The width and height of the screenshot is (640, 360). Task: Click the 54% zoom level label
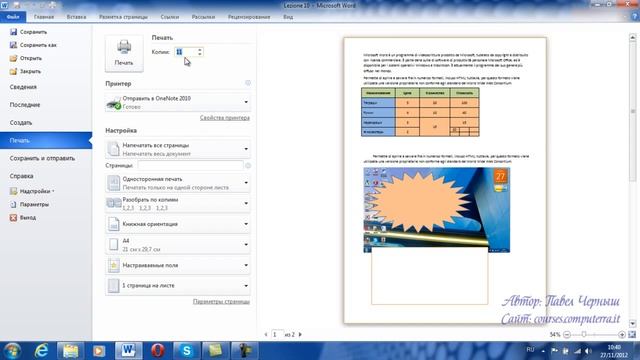coord(555,334)
